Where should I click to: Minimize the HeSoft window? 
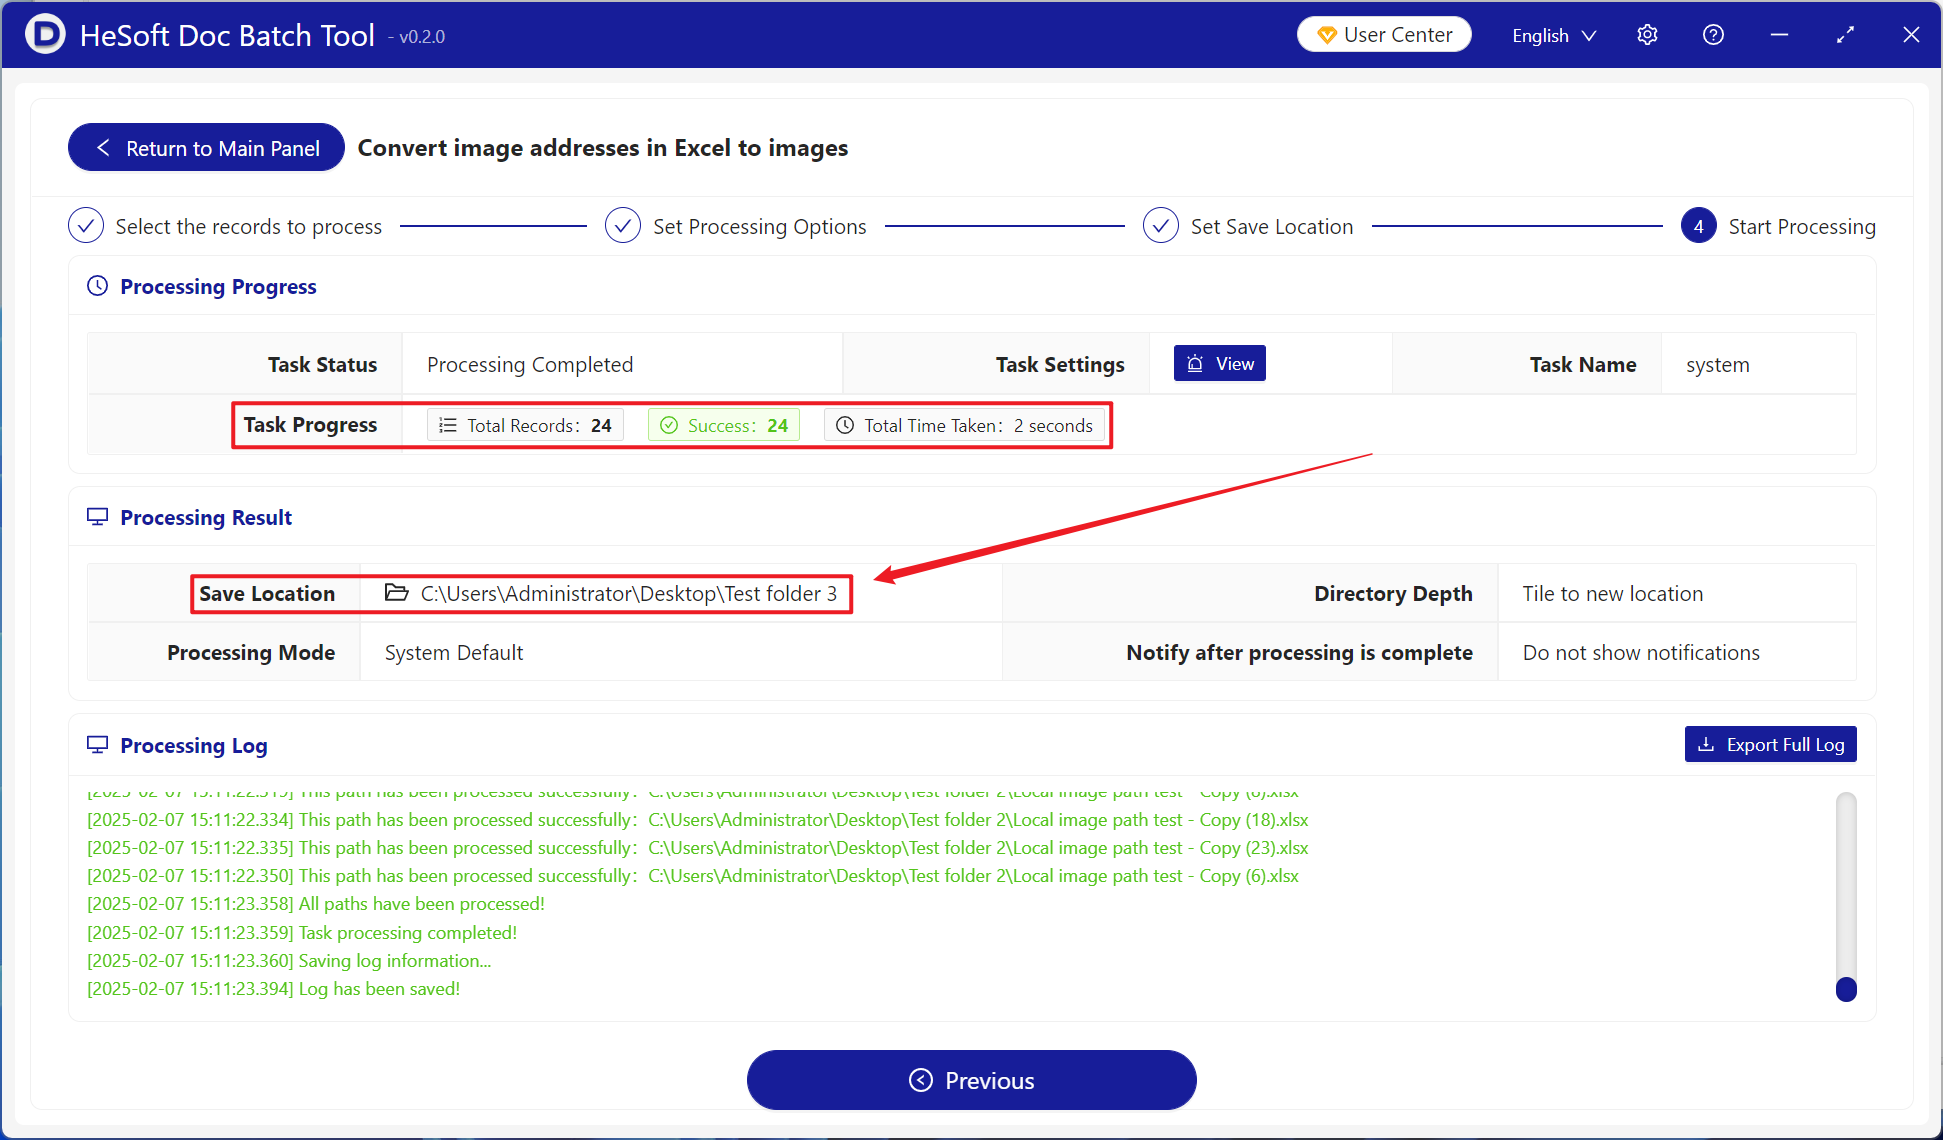tap(1779, 35)
